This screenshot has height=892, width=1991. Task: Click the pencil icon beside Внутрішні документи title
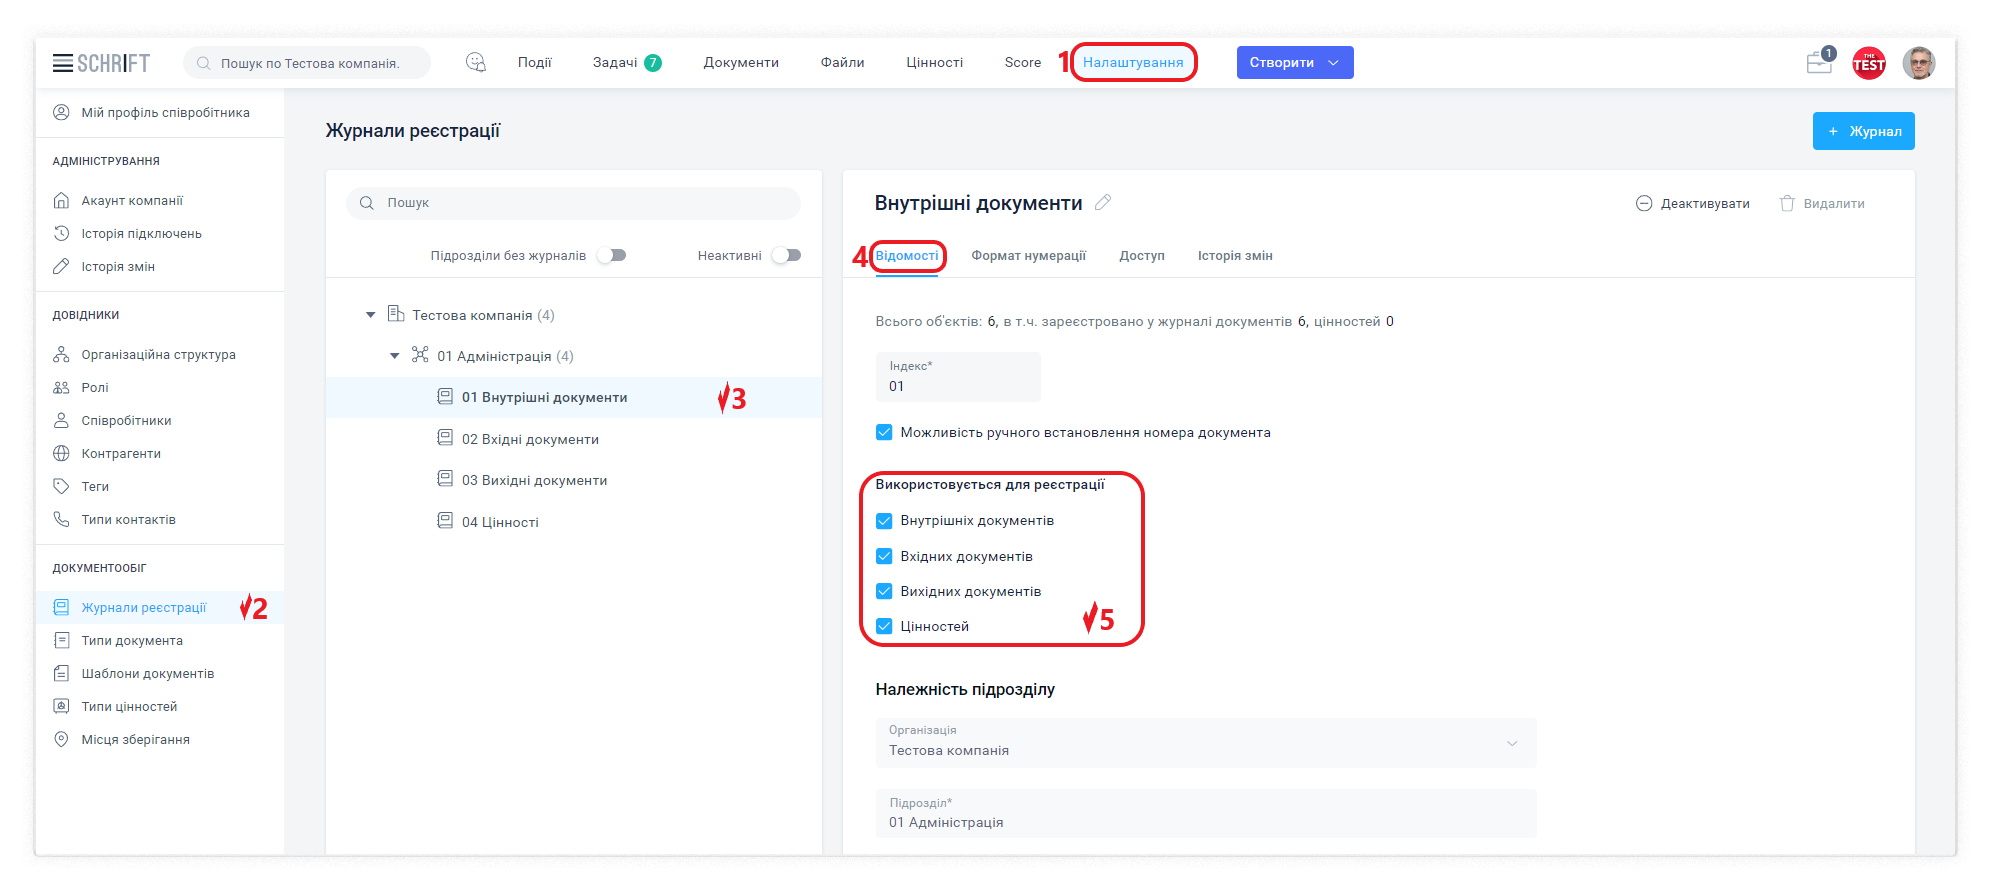pyautogui.click(x=1103, y=203)
